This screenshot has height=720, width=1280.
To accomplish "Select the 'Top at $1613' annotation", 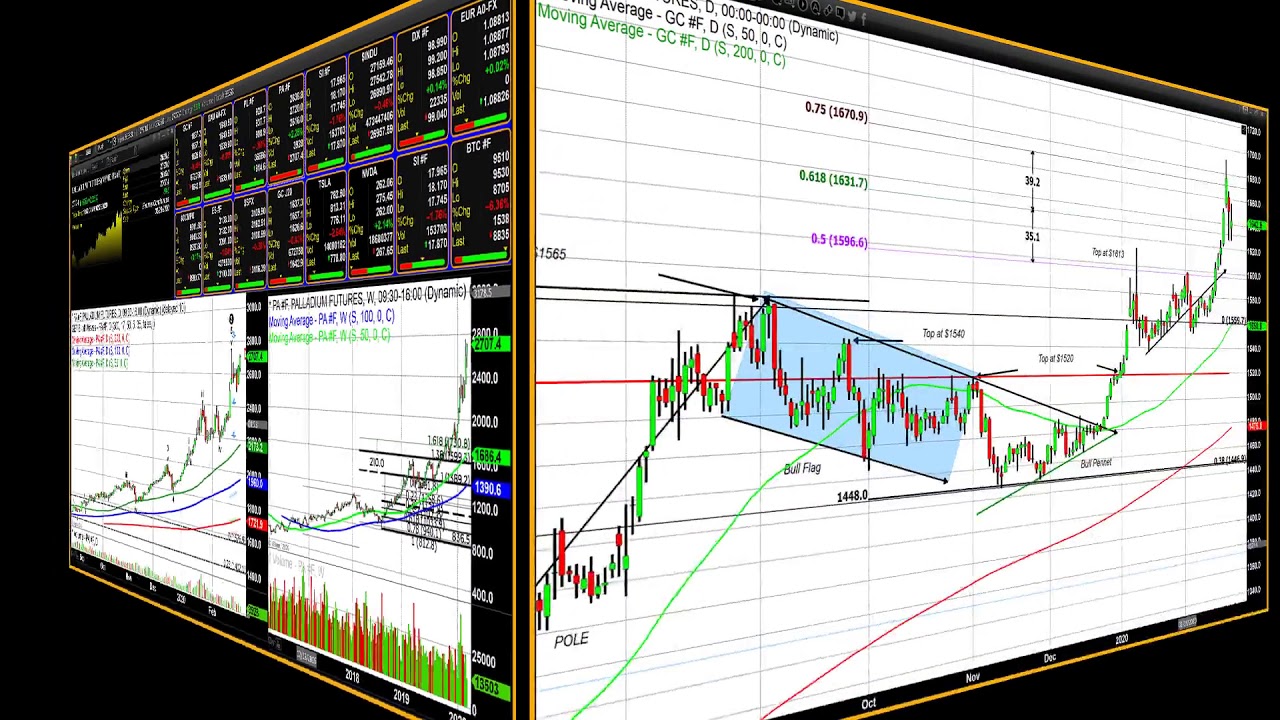I will tap(1108, 253).
